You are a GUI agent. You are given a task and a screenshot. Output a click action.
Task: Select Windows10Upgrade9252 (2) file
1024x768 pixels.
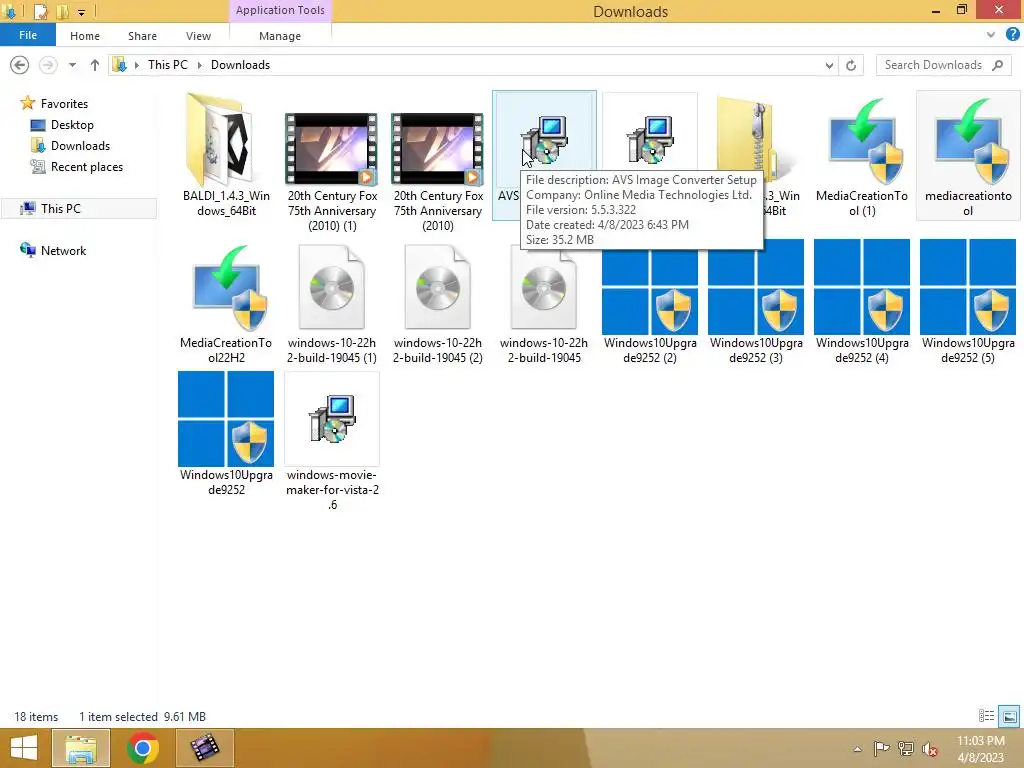point(650,302)
